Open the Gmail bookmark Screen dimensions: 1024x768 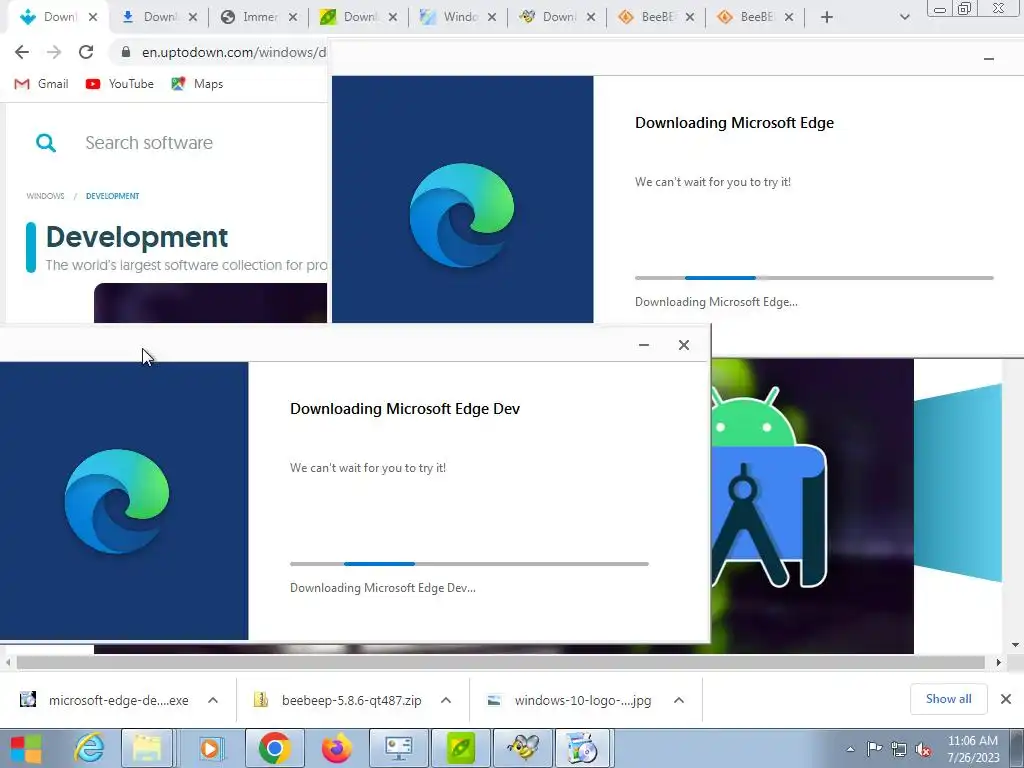tap(41, 84)
